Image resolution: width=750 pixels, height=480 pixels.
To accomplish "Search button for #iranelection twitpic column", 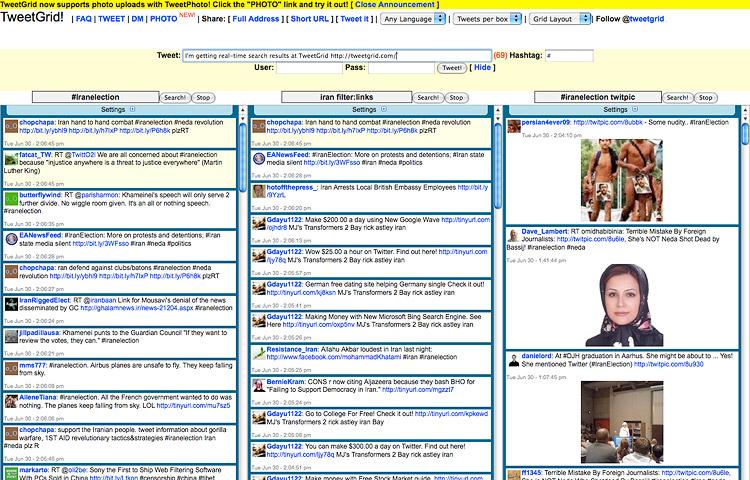I will pyautogui.click(x=677, y=98).
